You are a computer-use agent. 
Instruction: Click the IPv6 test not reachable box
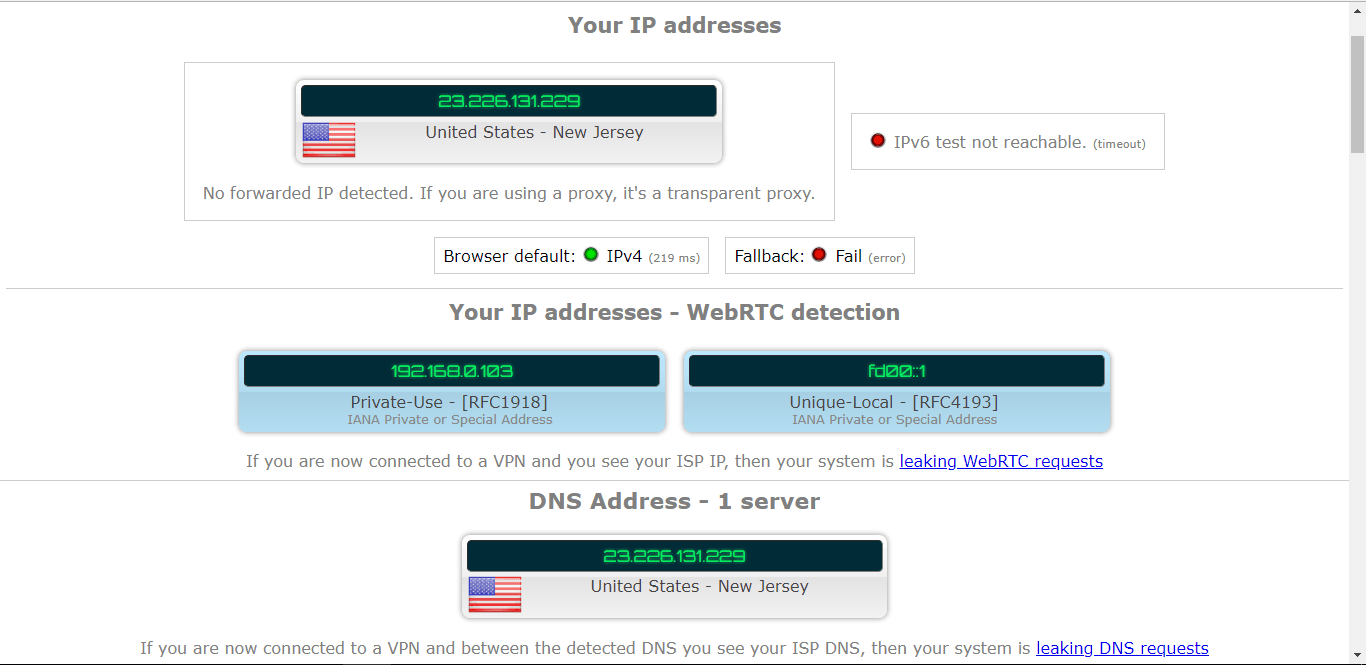pos(1008,141)
